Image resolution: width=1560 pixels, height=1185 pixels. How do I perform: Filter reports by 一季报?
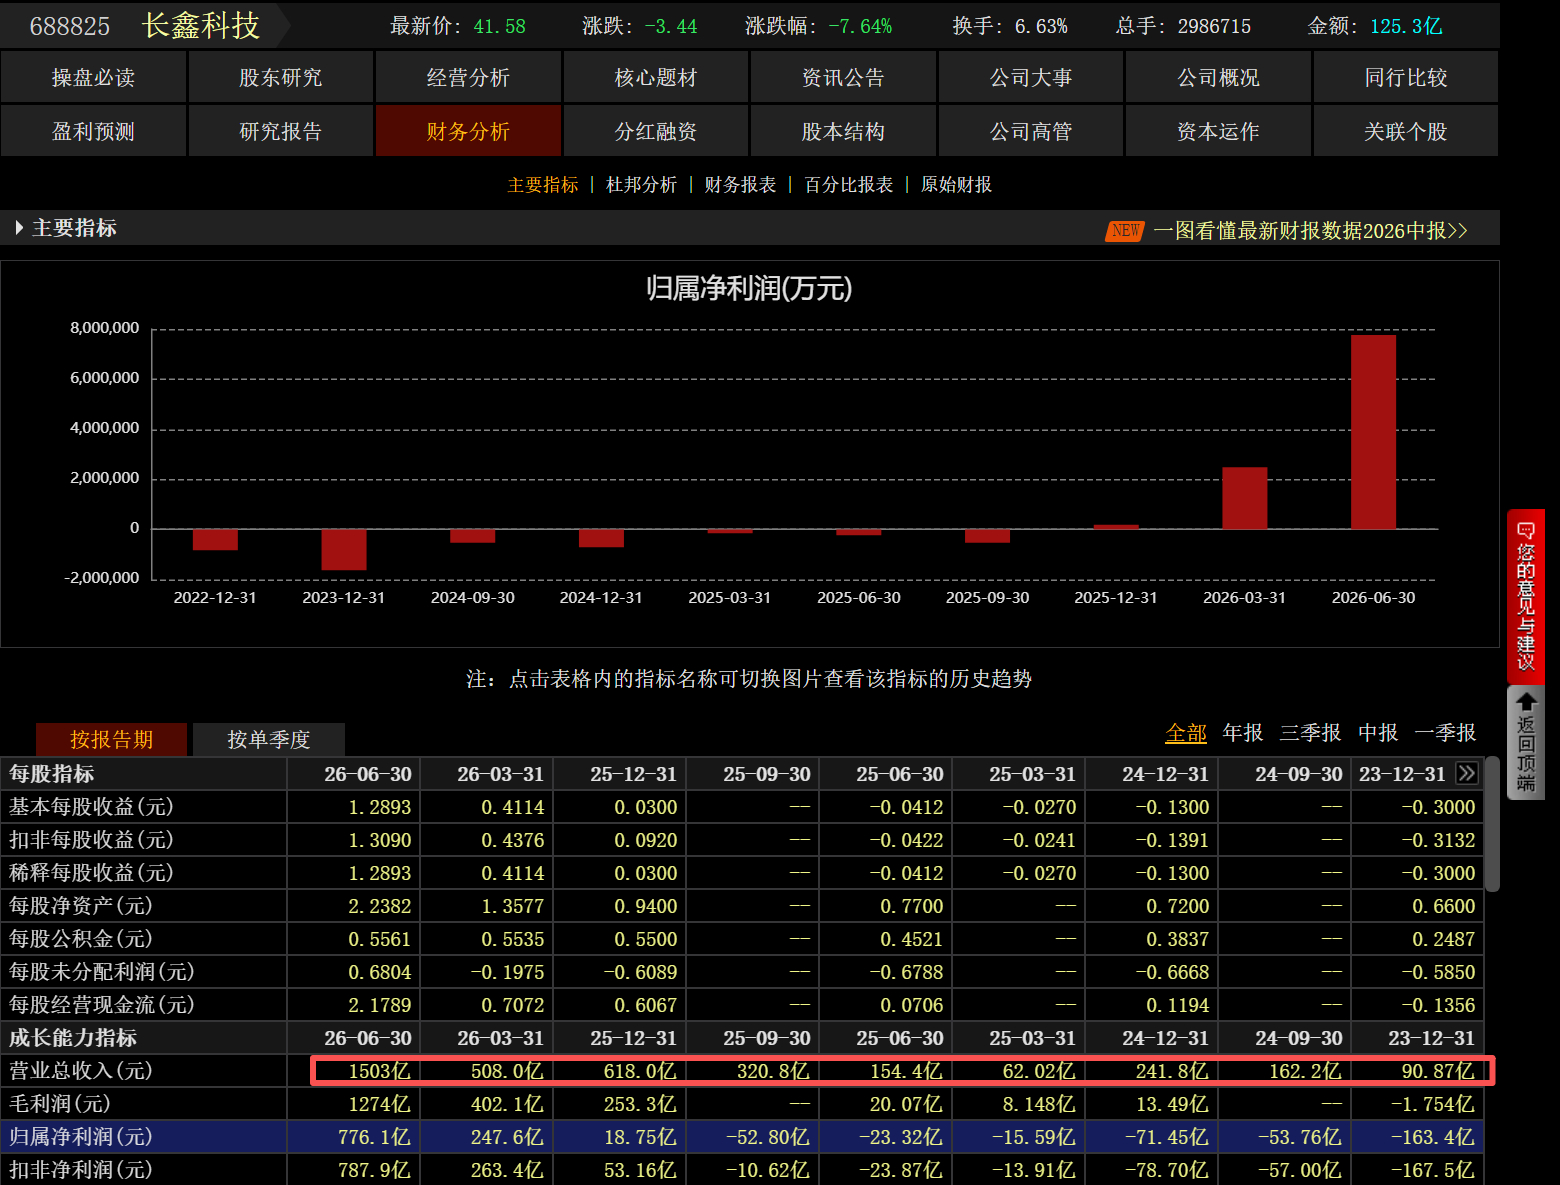1445,733
